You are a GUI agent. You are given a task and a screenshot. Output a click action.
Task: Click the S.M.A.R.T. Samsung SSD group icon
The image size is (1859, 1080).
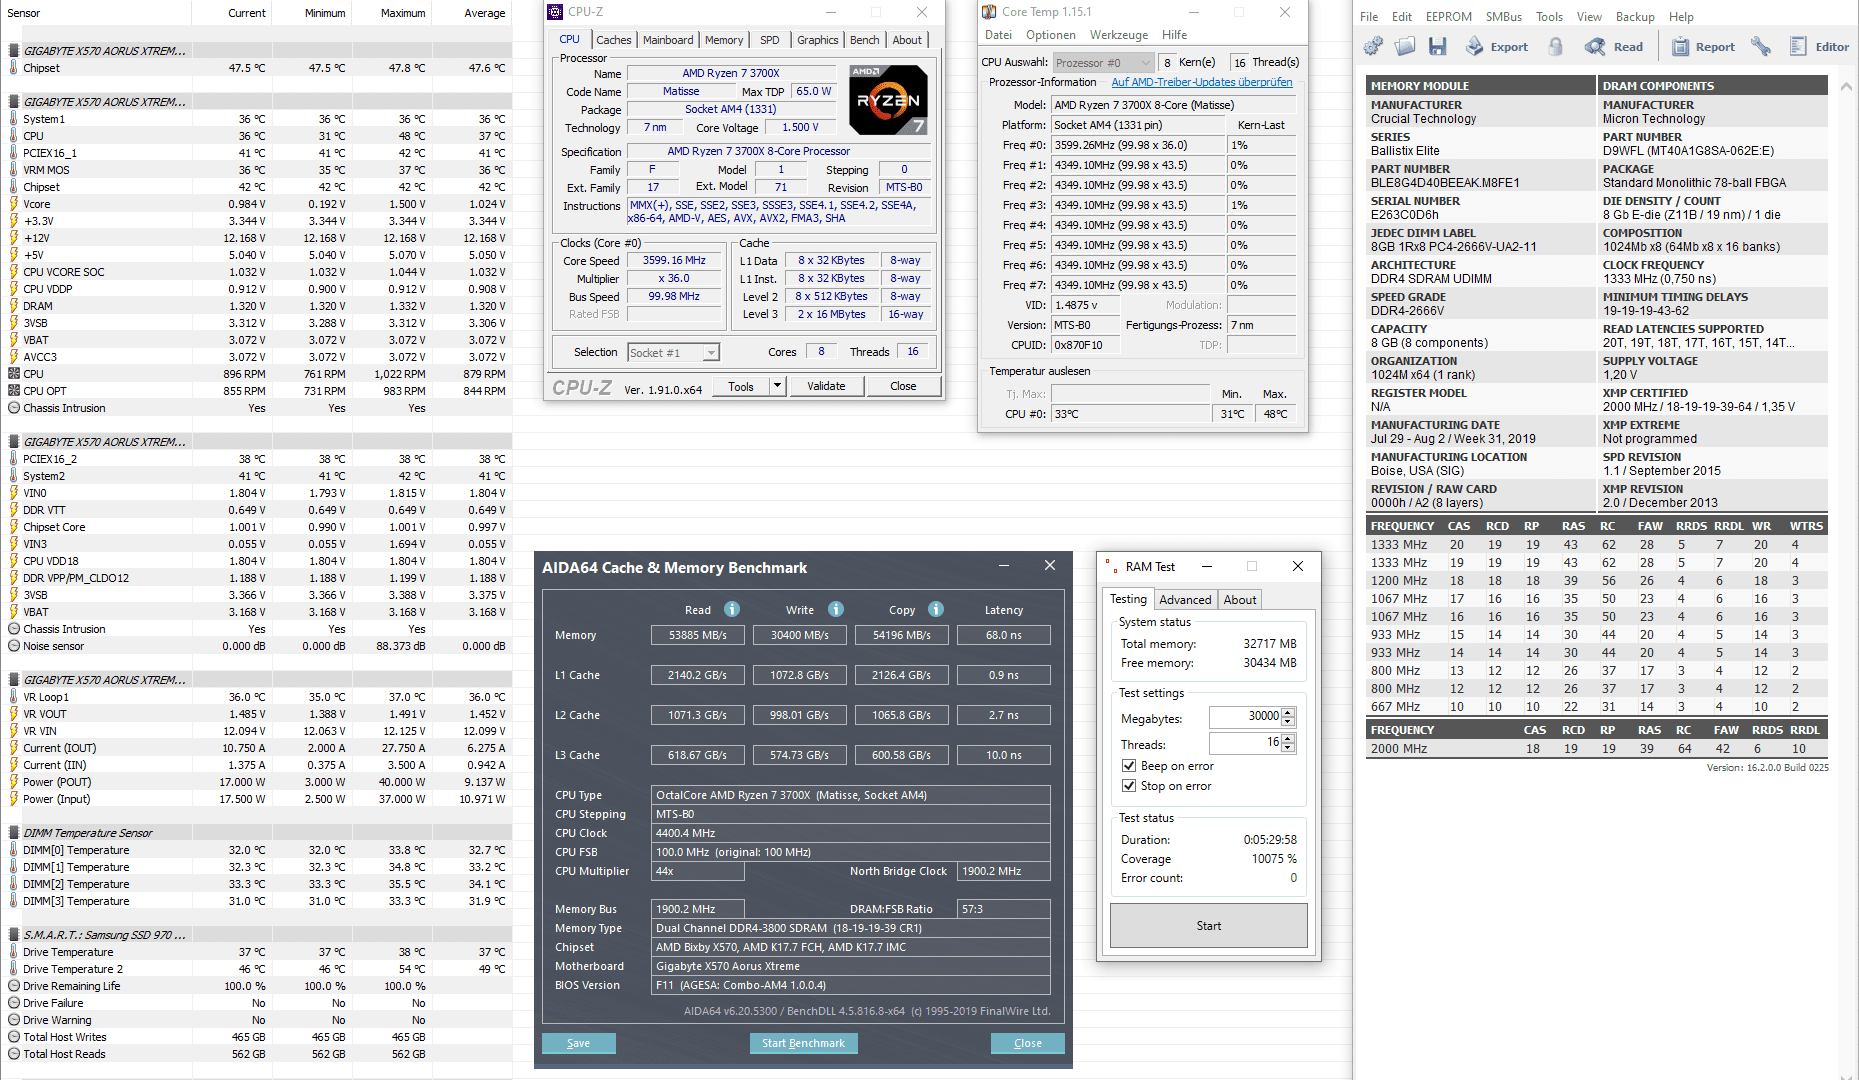[14, 935]
